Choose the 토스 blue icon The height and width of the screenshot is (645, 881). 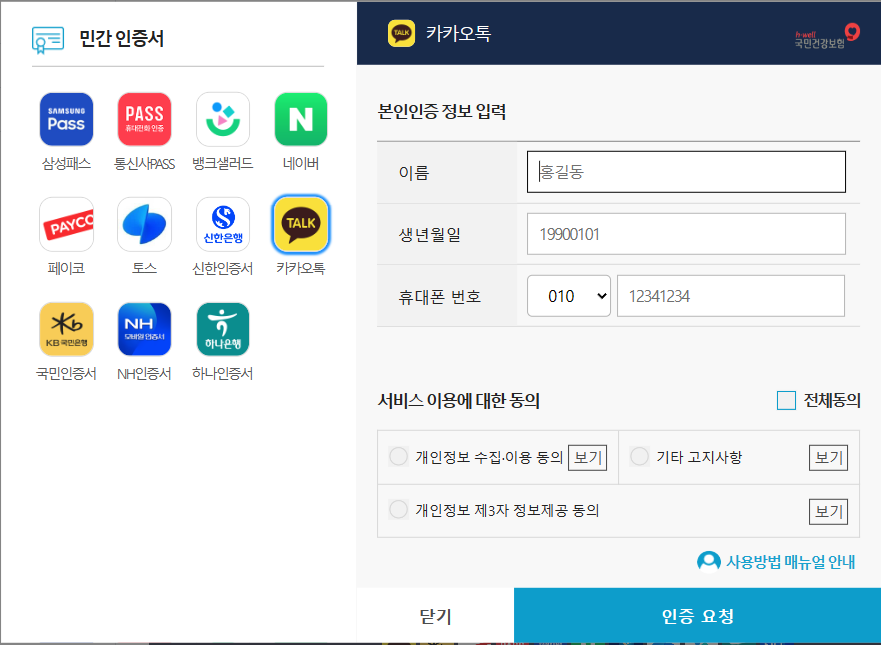tap(144, 224)
